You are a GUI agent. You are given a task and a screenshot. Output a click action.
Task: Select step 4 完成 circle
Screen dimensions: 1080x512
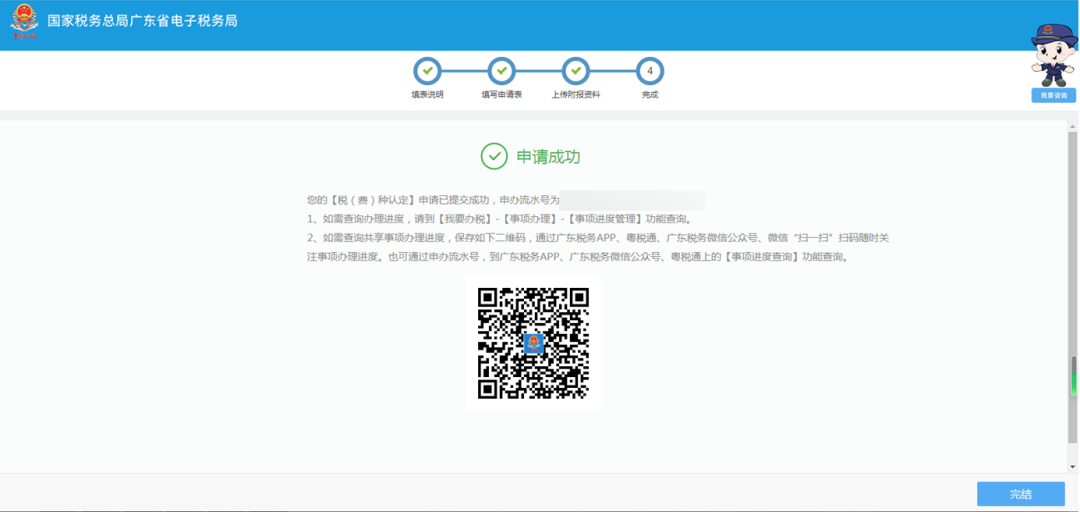point(650,70)
